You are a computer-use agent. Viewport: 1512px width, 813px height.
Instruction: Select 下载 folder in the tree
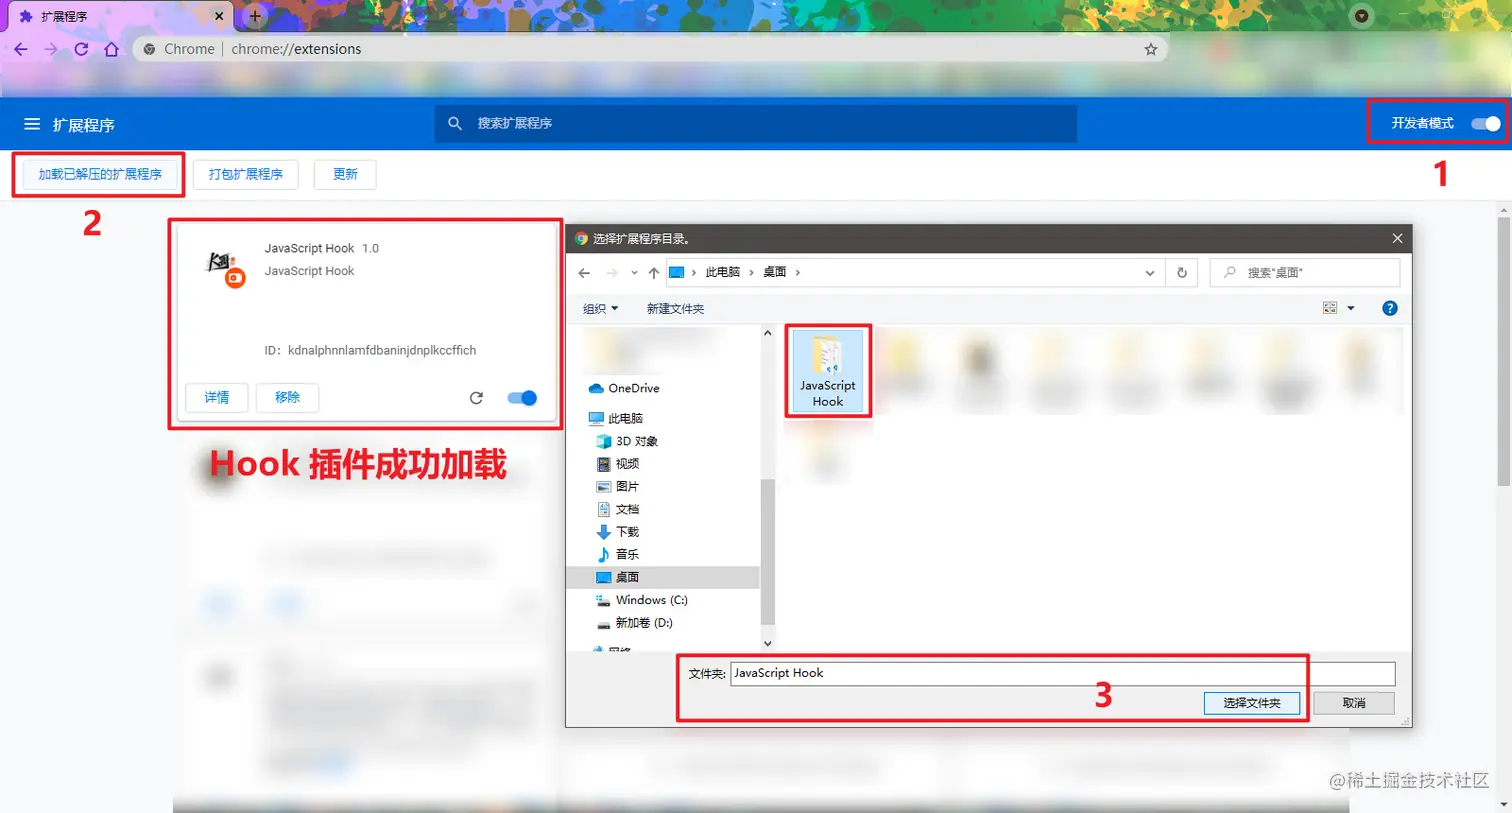[x=618, y=532]
